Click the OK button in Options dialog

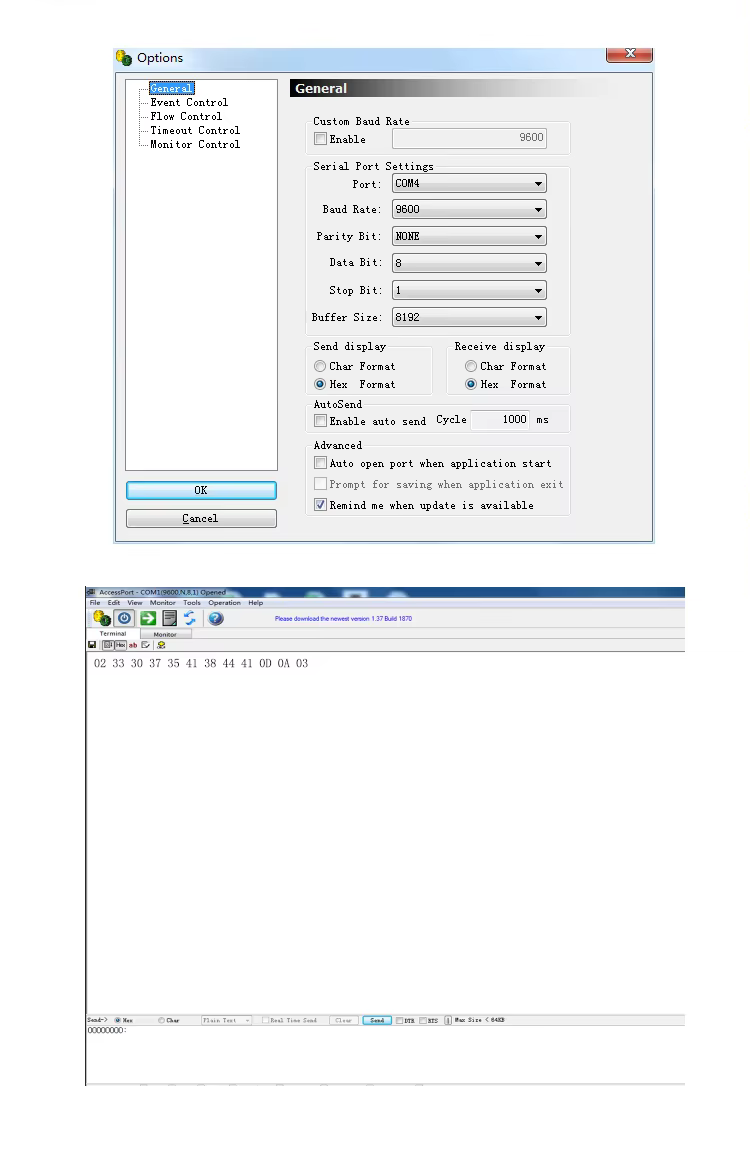[x=201, y=491]
